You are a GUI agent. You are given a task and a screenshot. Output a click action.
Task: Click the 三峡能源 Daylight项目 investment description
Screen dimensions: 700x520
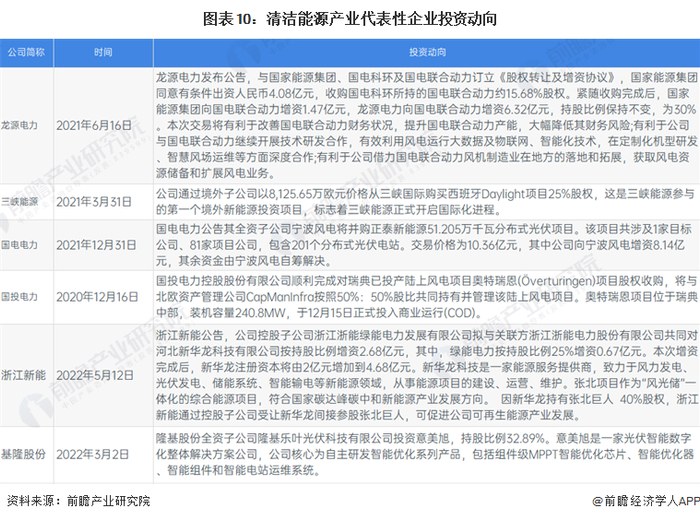tap(425, 202)
